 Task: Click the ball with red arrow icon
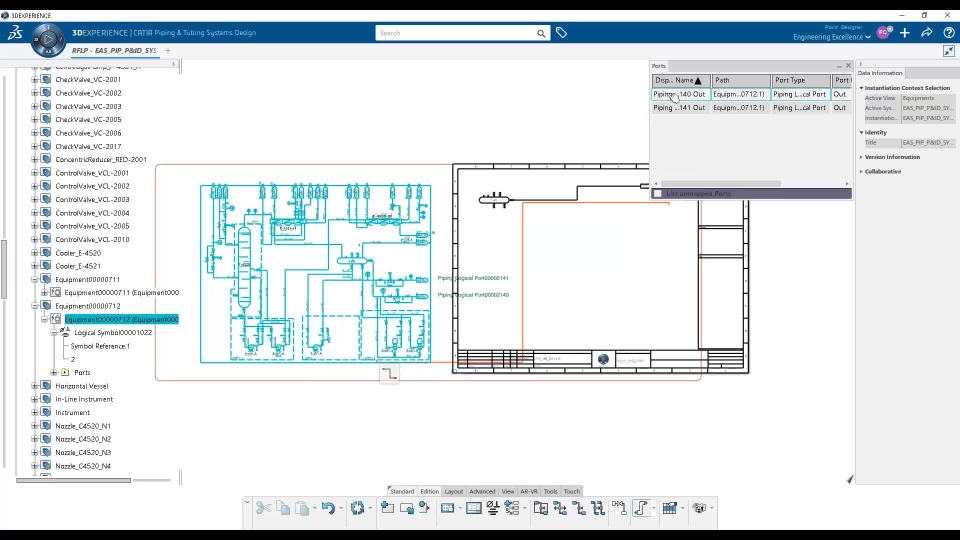coord(424,508)
